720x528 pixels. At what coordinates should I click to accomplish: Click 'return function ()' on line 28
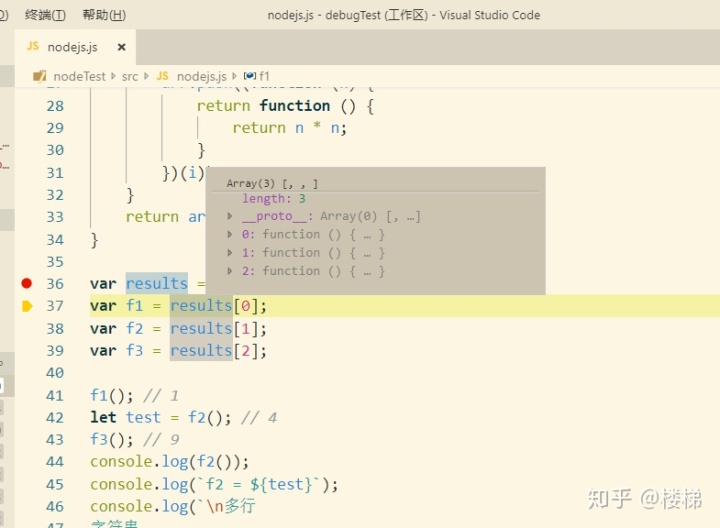(276, 106)
